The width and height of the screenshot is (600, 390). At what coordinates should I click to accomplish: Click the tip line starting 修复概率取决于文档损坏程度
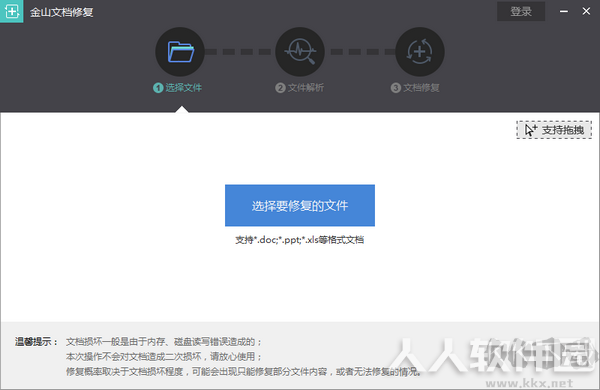click(x=244, y=372)
